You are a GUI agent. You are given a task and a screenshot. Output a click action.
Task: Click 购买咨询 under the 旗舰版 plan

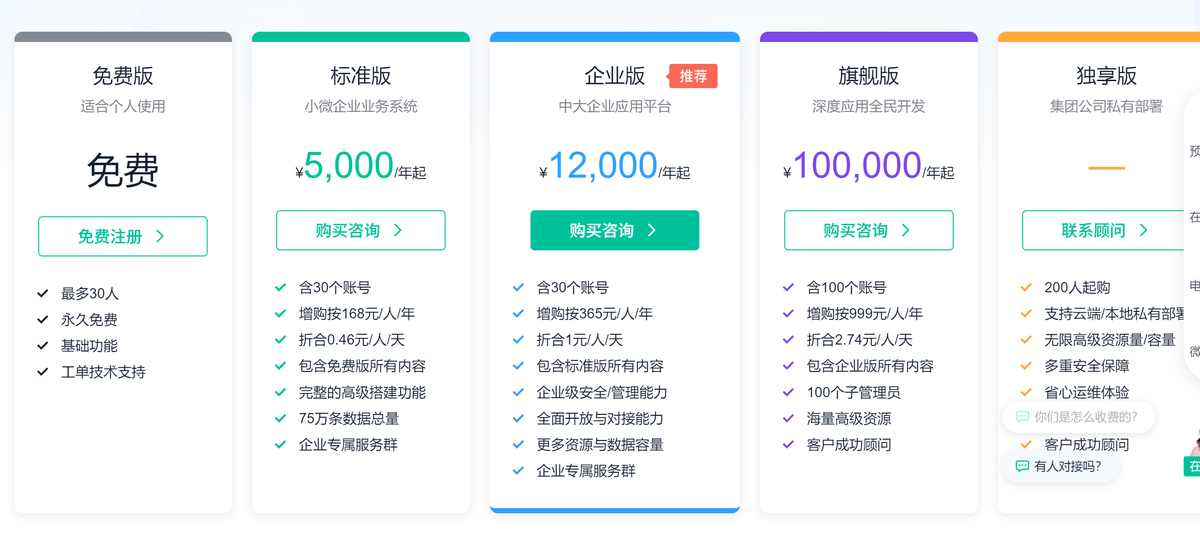[x=868, y=230]
